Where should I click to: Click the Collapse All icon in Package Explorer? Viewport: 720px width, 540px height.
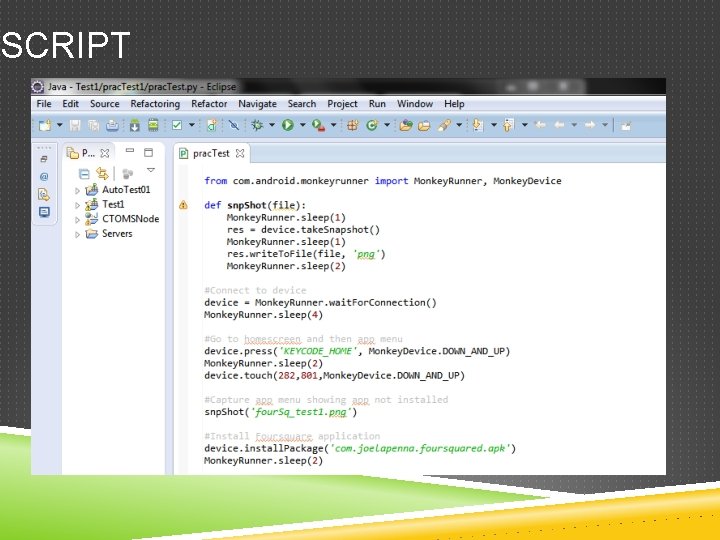[84, 174]
